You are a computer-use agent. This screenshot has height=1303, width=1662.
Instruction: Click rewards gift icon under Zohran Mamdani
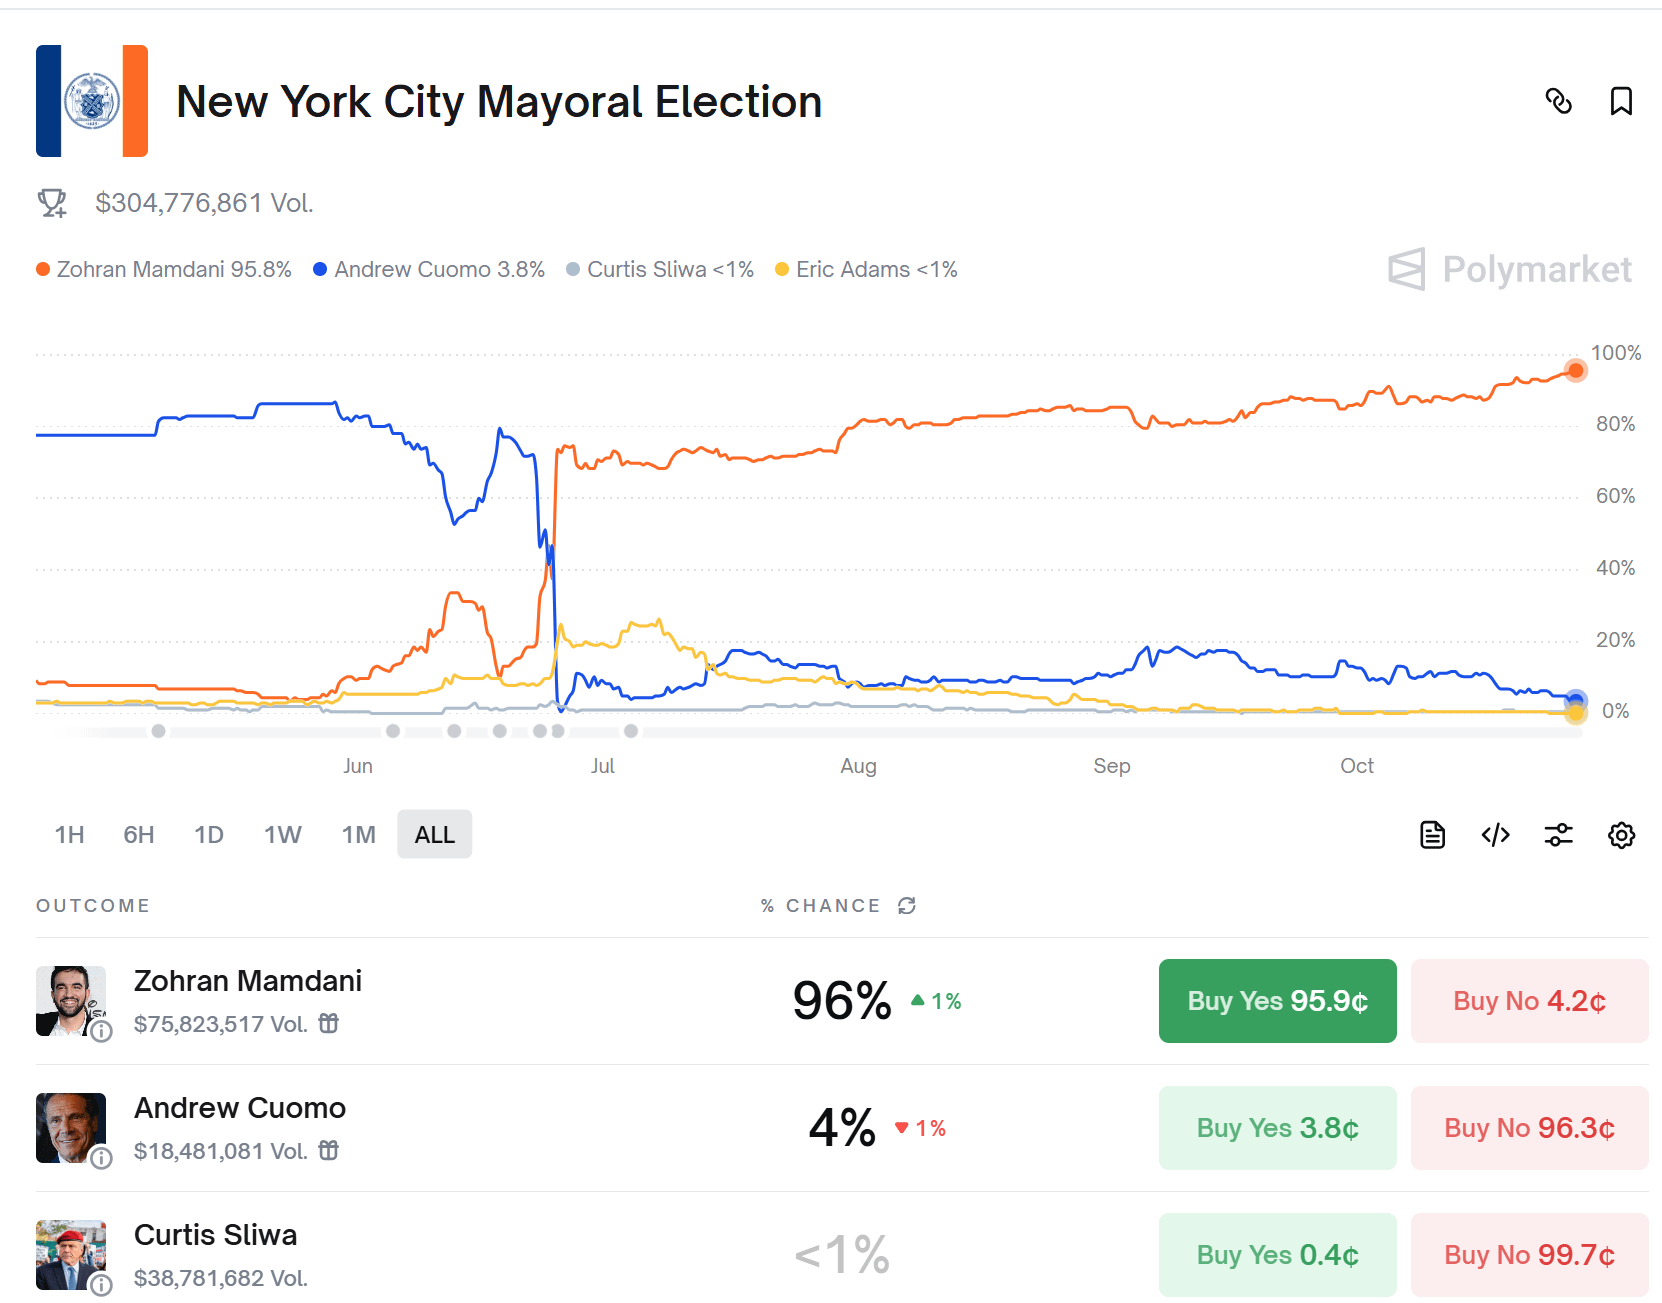[329, 1023]
